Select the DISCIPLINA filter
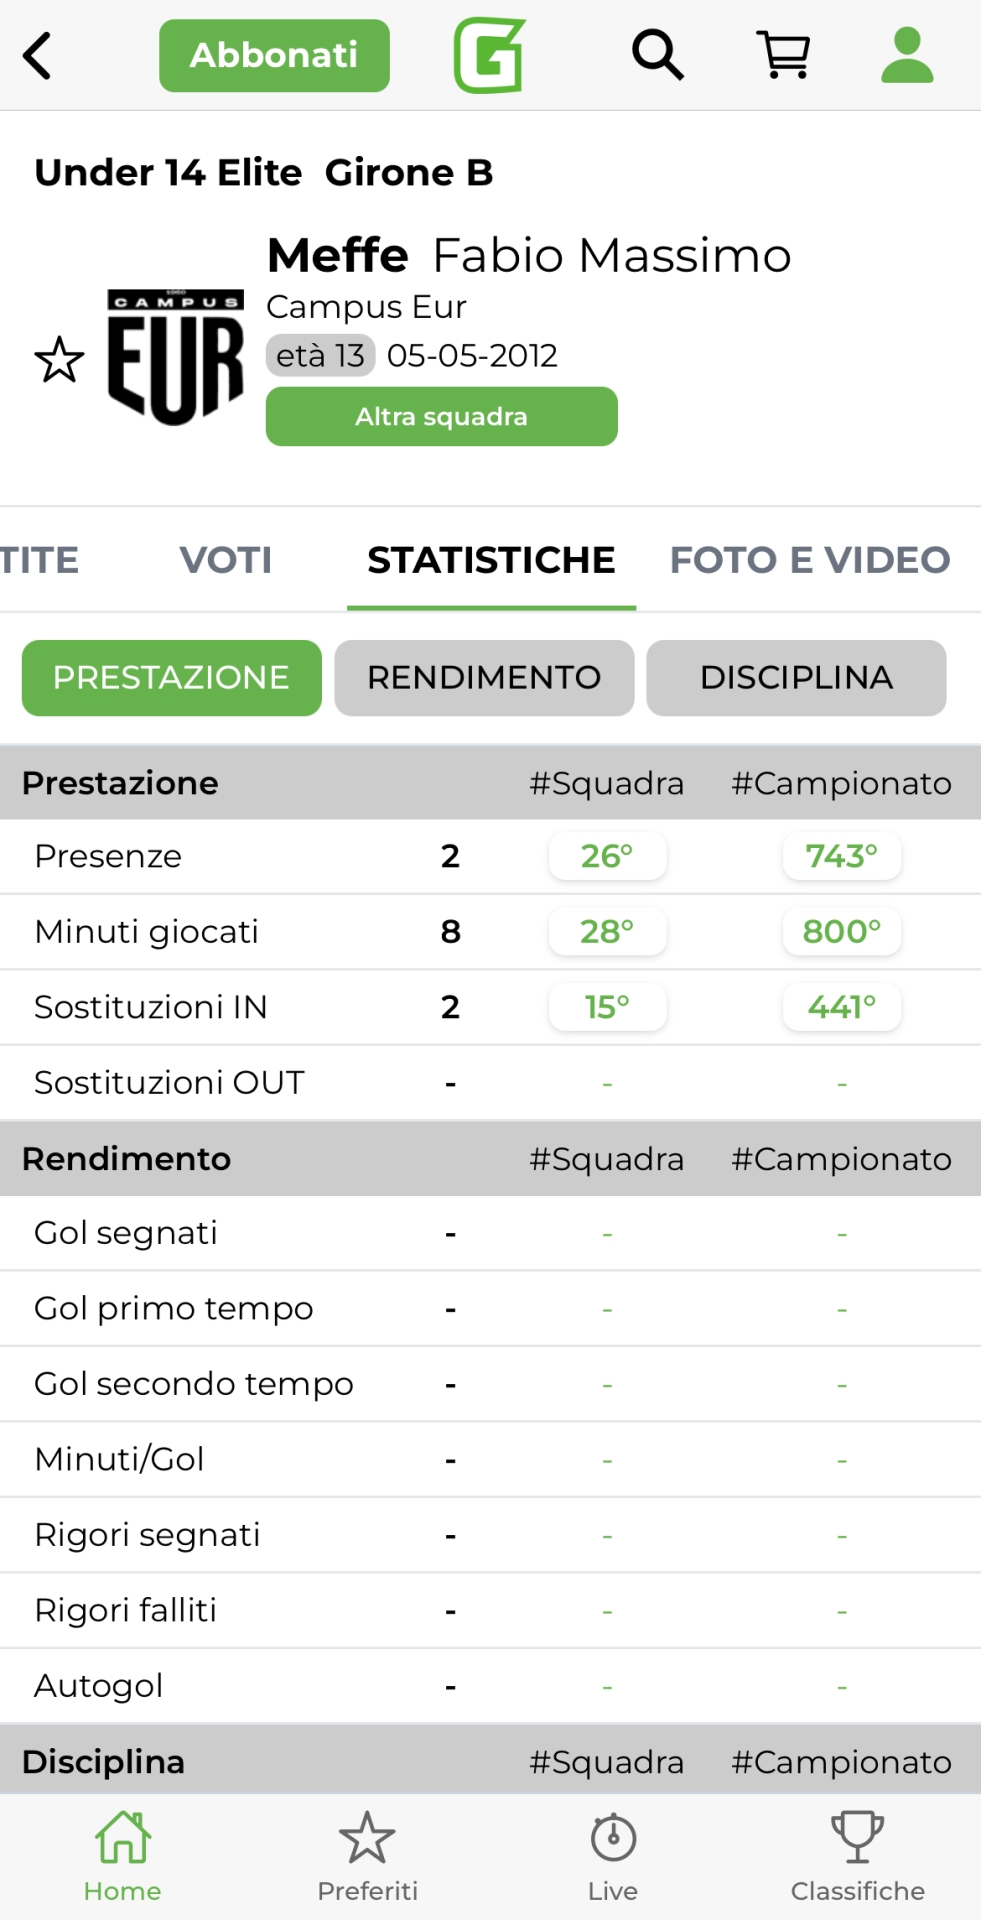 click(x=796, y=678)
